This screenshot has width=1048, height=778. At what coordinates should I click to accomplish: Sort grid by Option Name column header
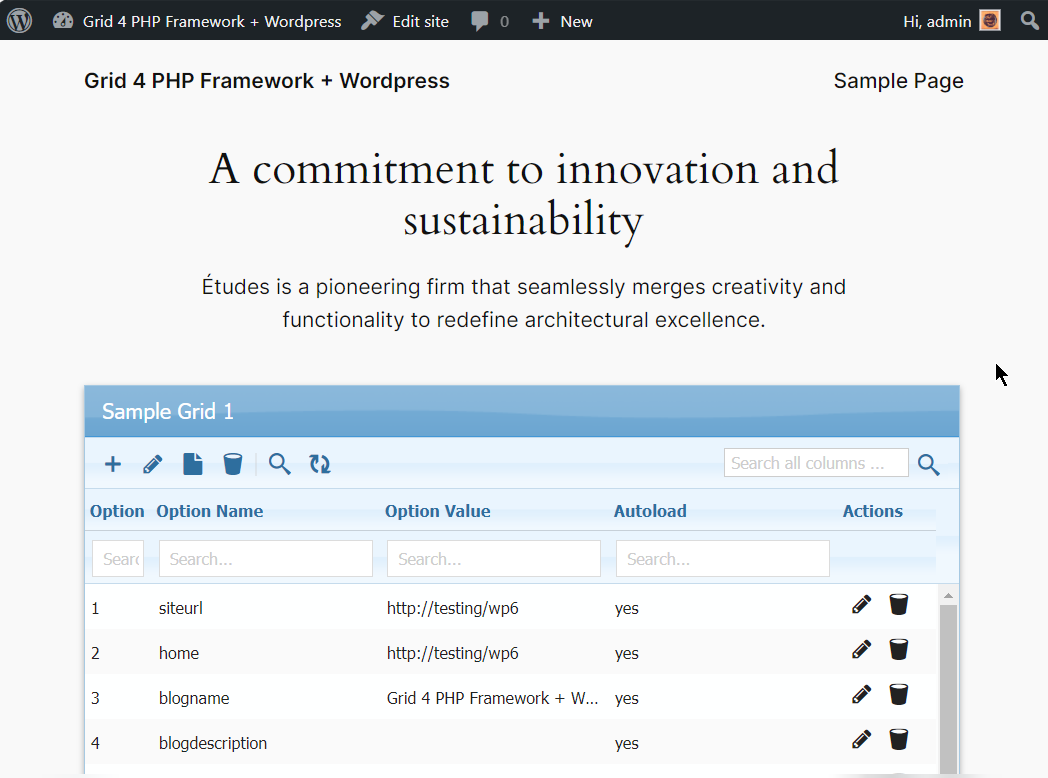pos(210,511)
